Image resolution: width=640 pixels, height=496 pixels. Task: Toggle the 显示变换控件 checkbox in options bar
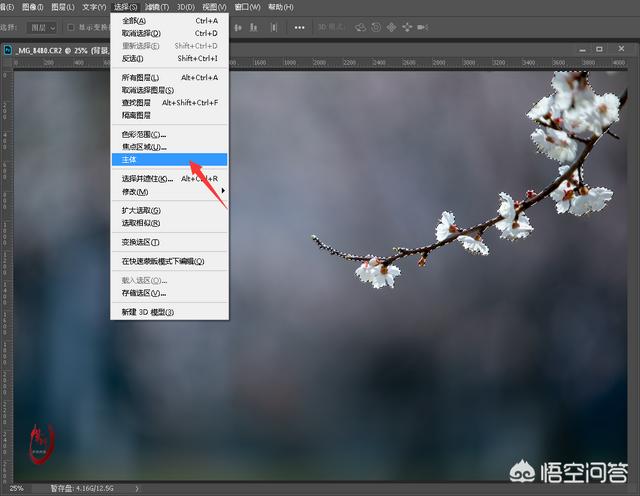click(71, 27)
